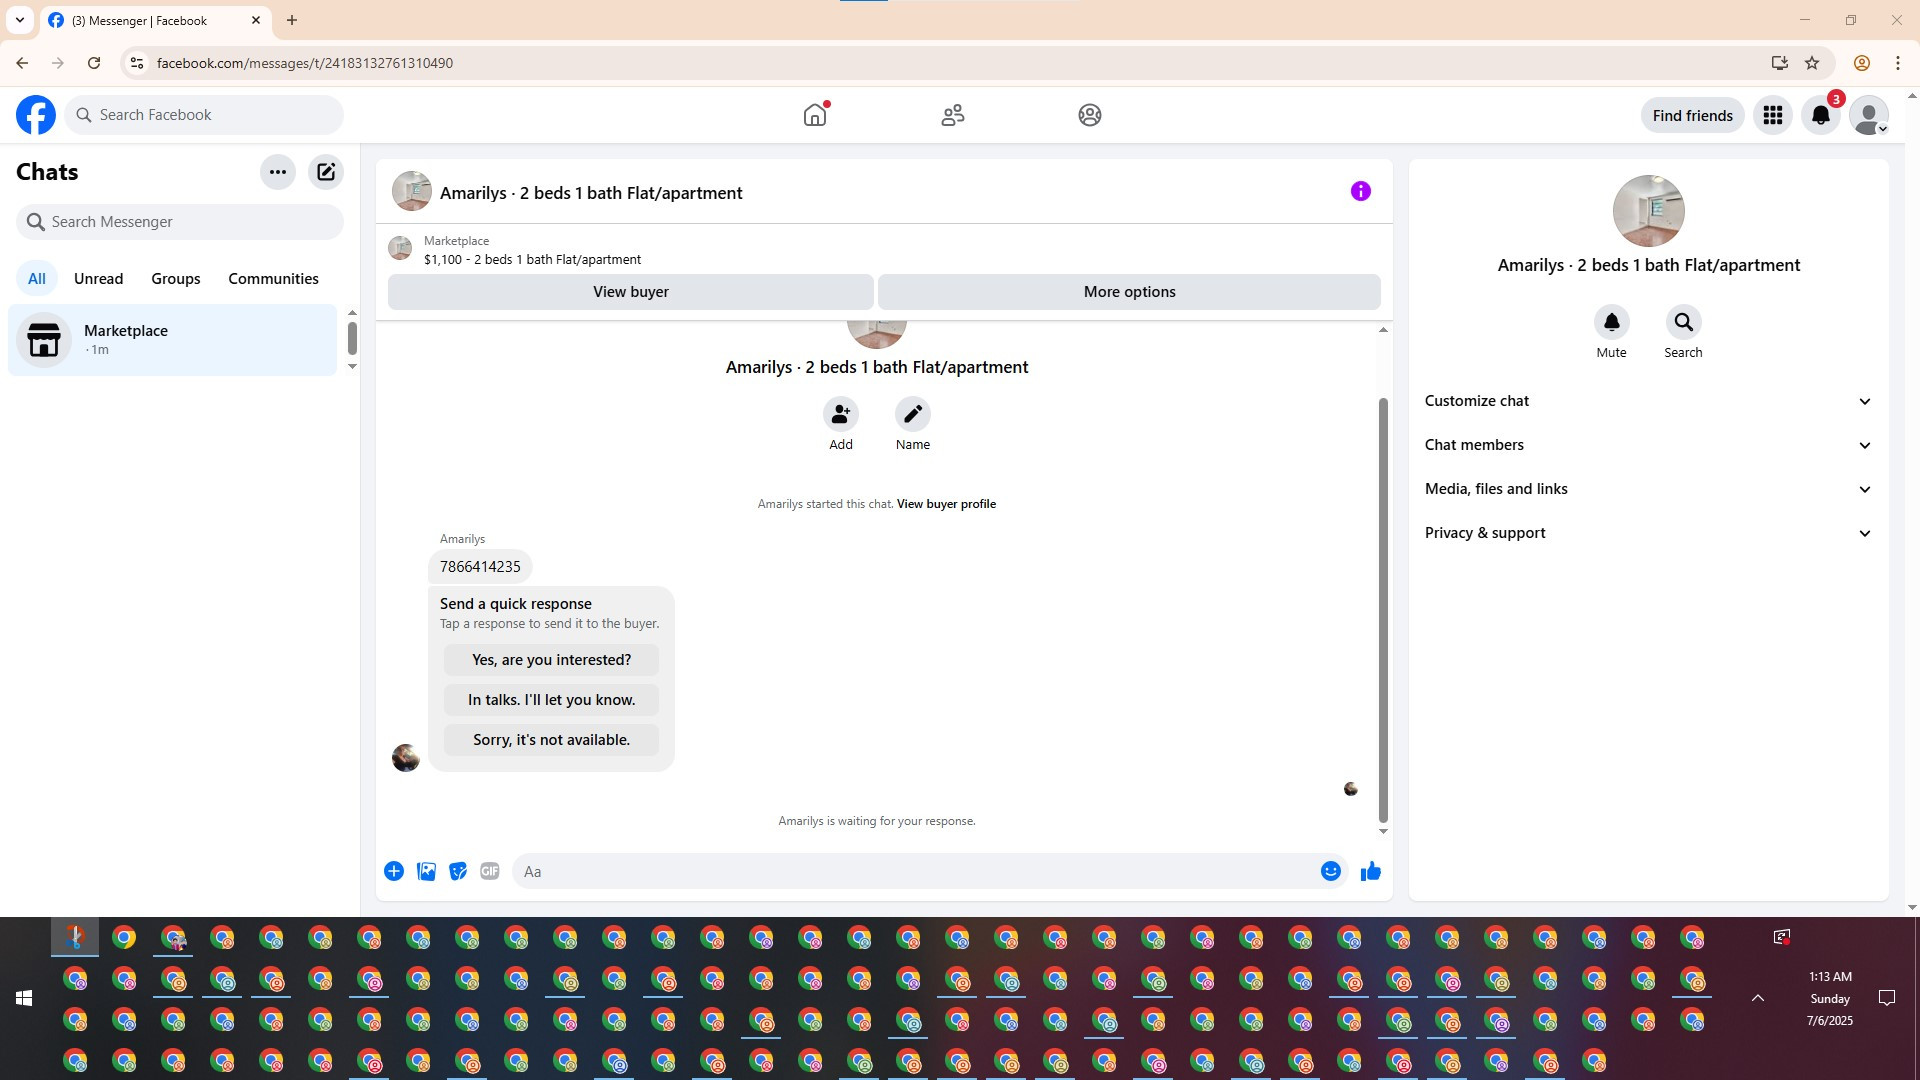The width and height of the screenshot is (1920, 1080).
Task: Expand the Chat members section
Action: click(x=1647, y=445)
